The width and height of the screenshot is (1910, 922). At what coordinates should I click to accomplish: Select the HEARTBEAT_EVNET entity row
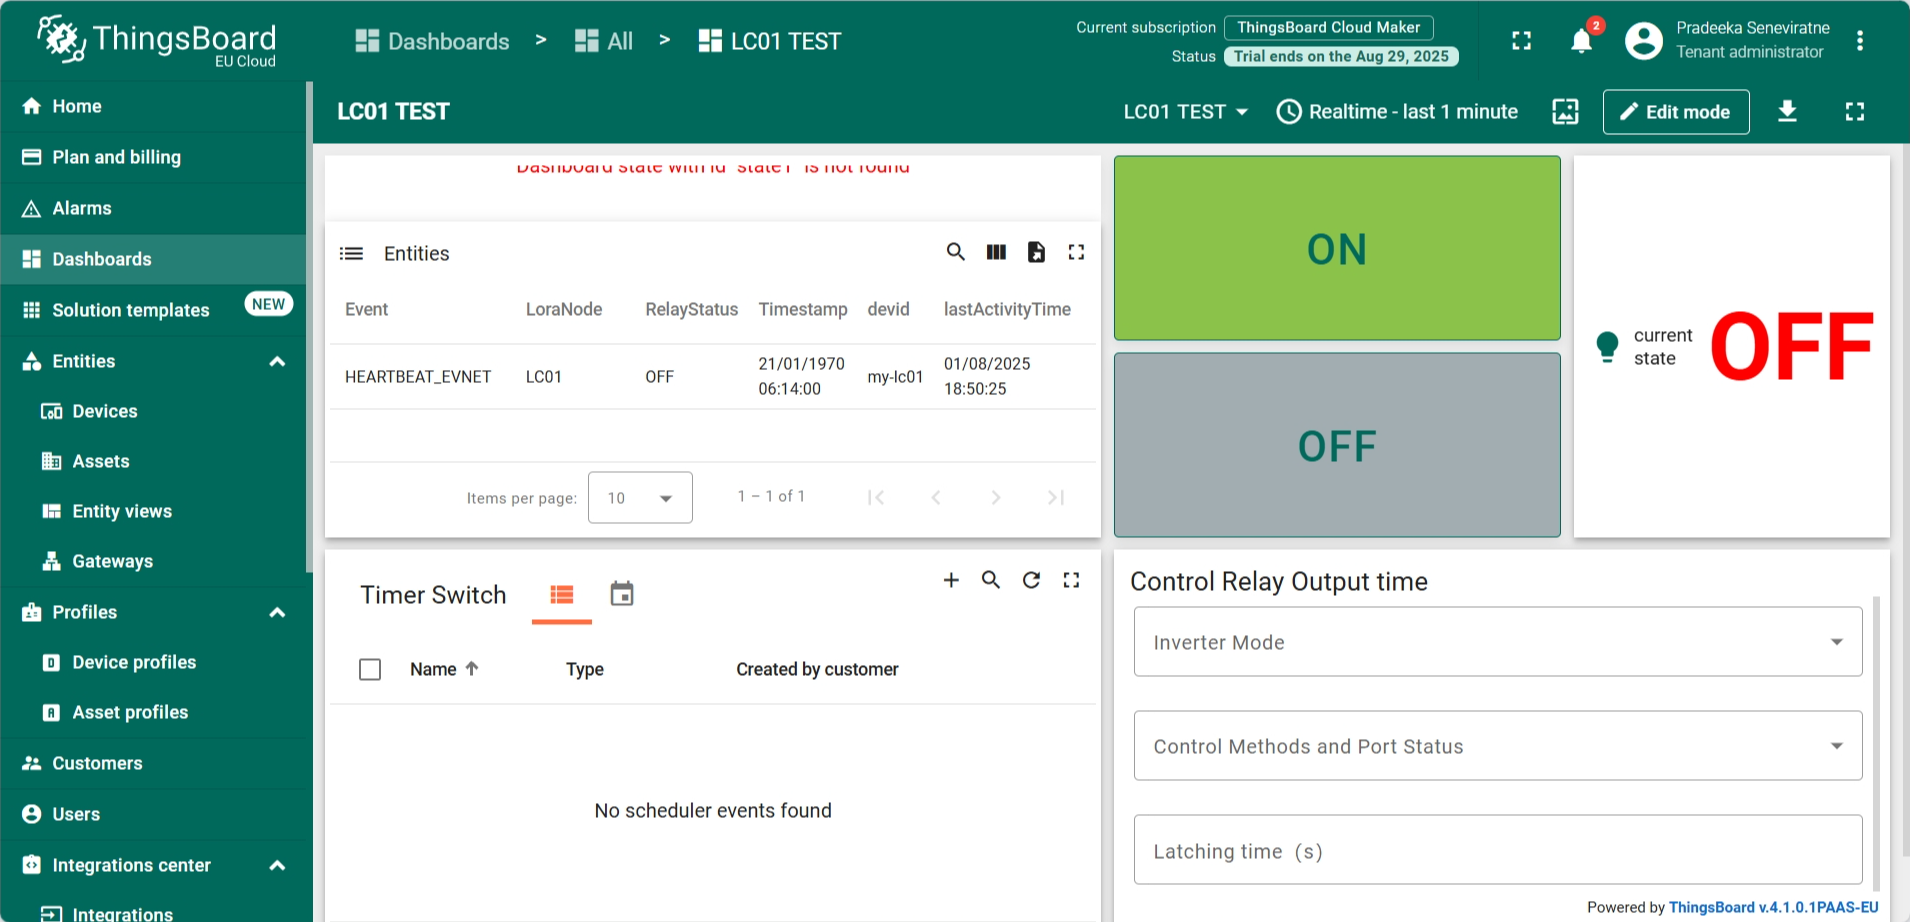tap(713, 376)
